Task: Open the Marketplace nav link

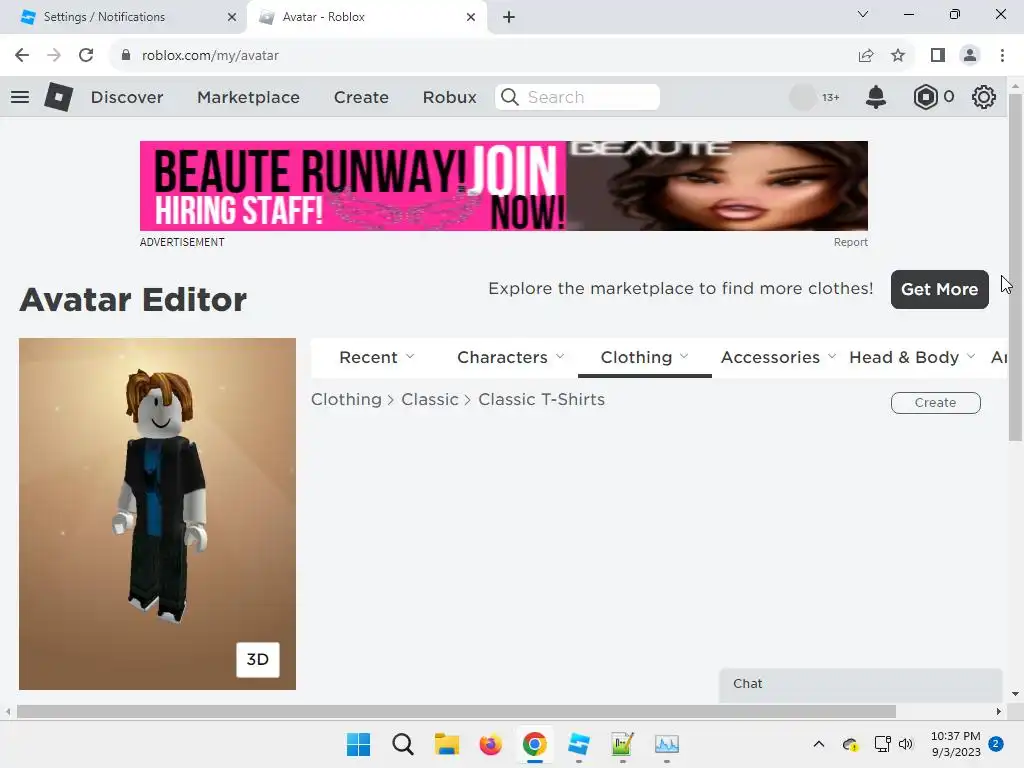Action: pyautogui.click(x=248, y=97)
